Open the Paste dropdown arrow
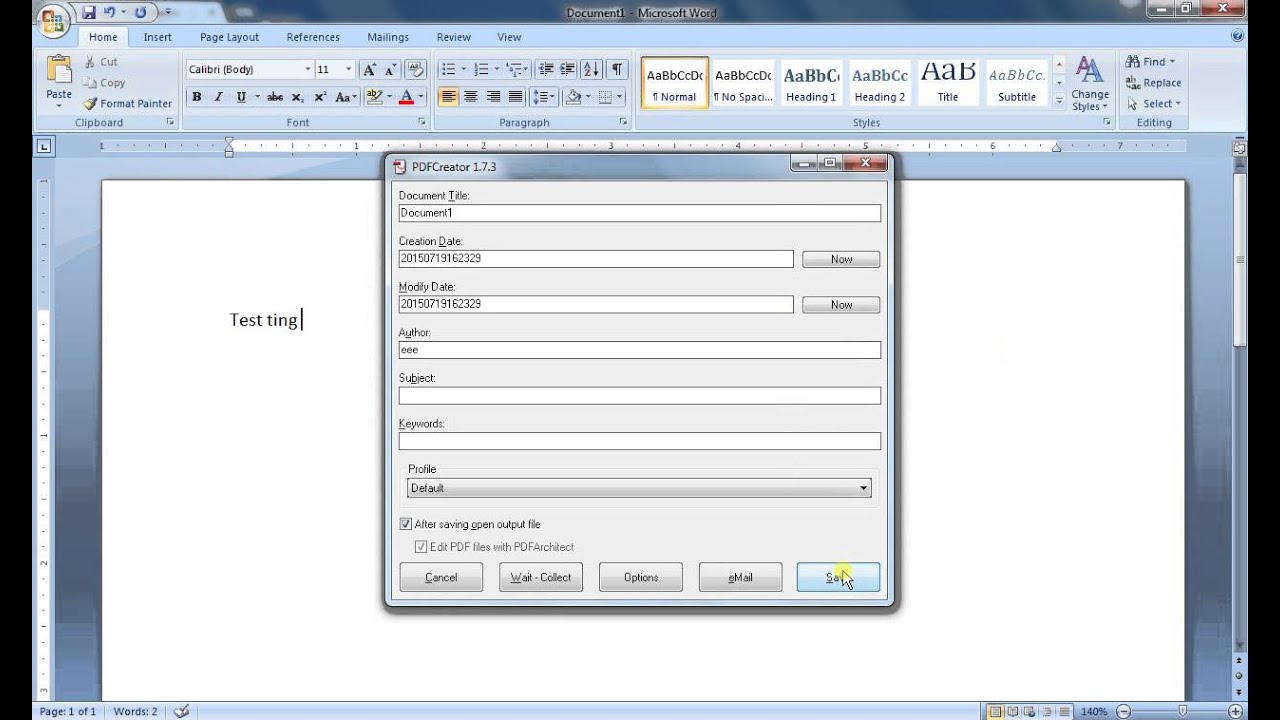The height and width of the screenshot is (720, 1280). [59, 105]
